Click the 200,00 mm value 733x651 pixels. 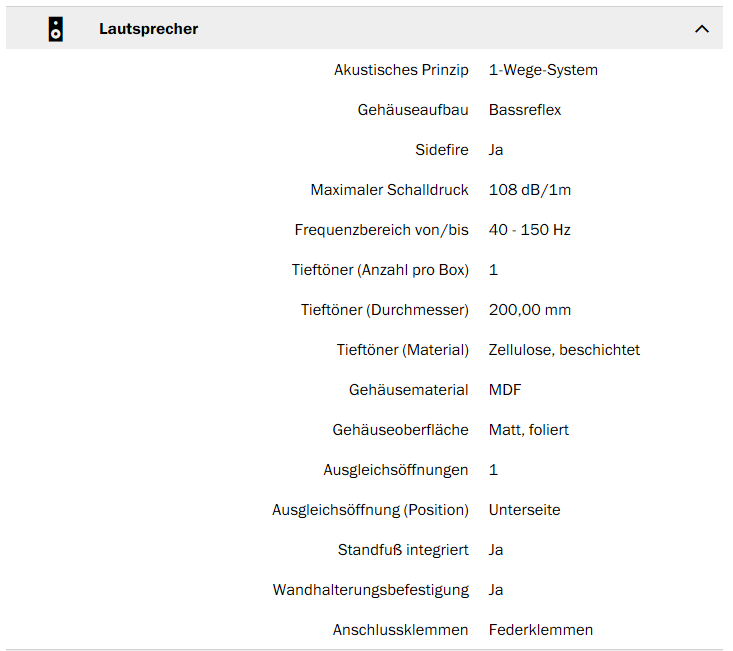click(x=530, y=310)
